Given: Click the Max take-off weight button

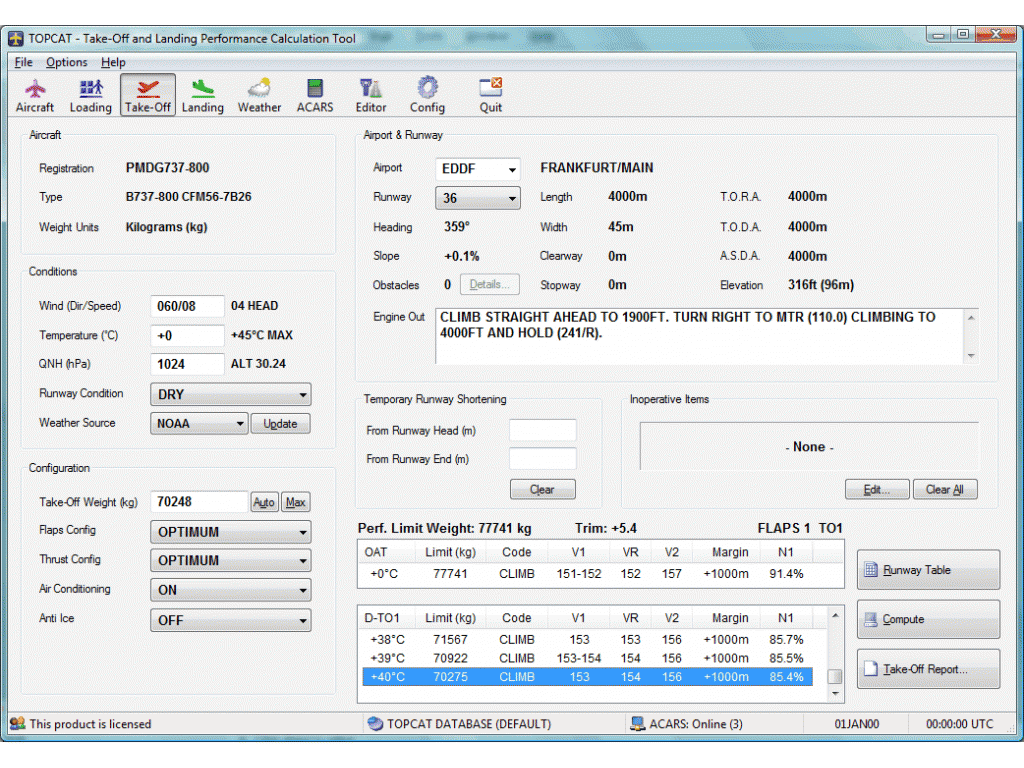Looking at the screenshot, I should click(295, 502).
